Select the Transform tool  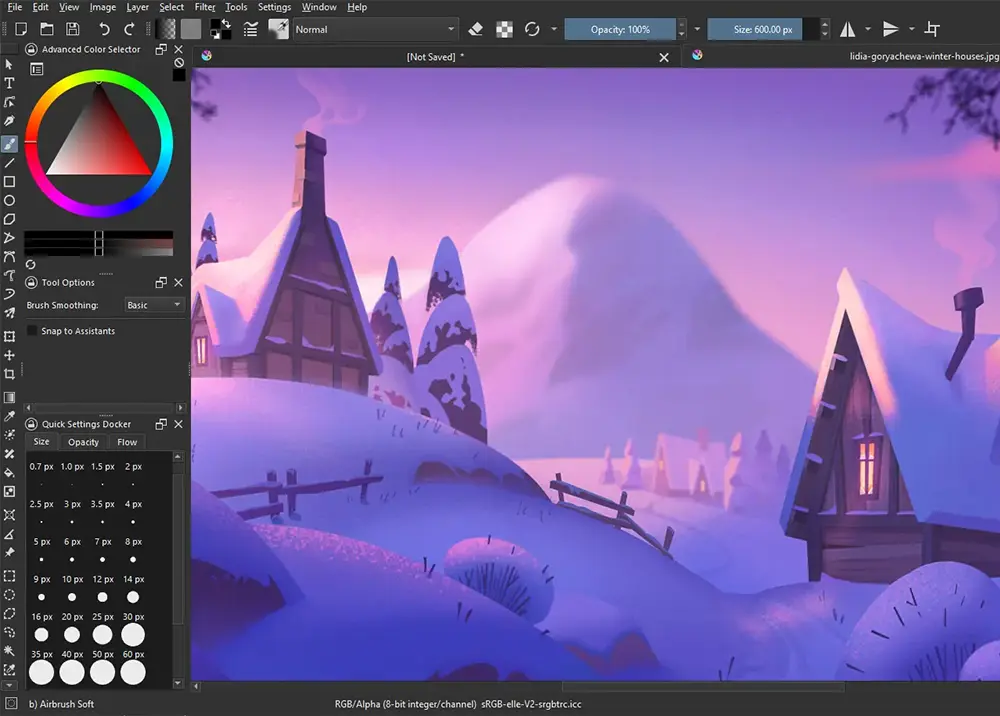[x=9, y=336]
